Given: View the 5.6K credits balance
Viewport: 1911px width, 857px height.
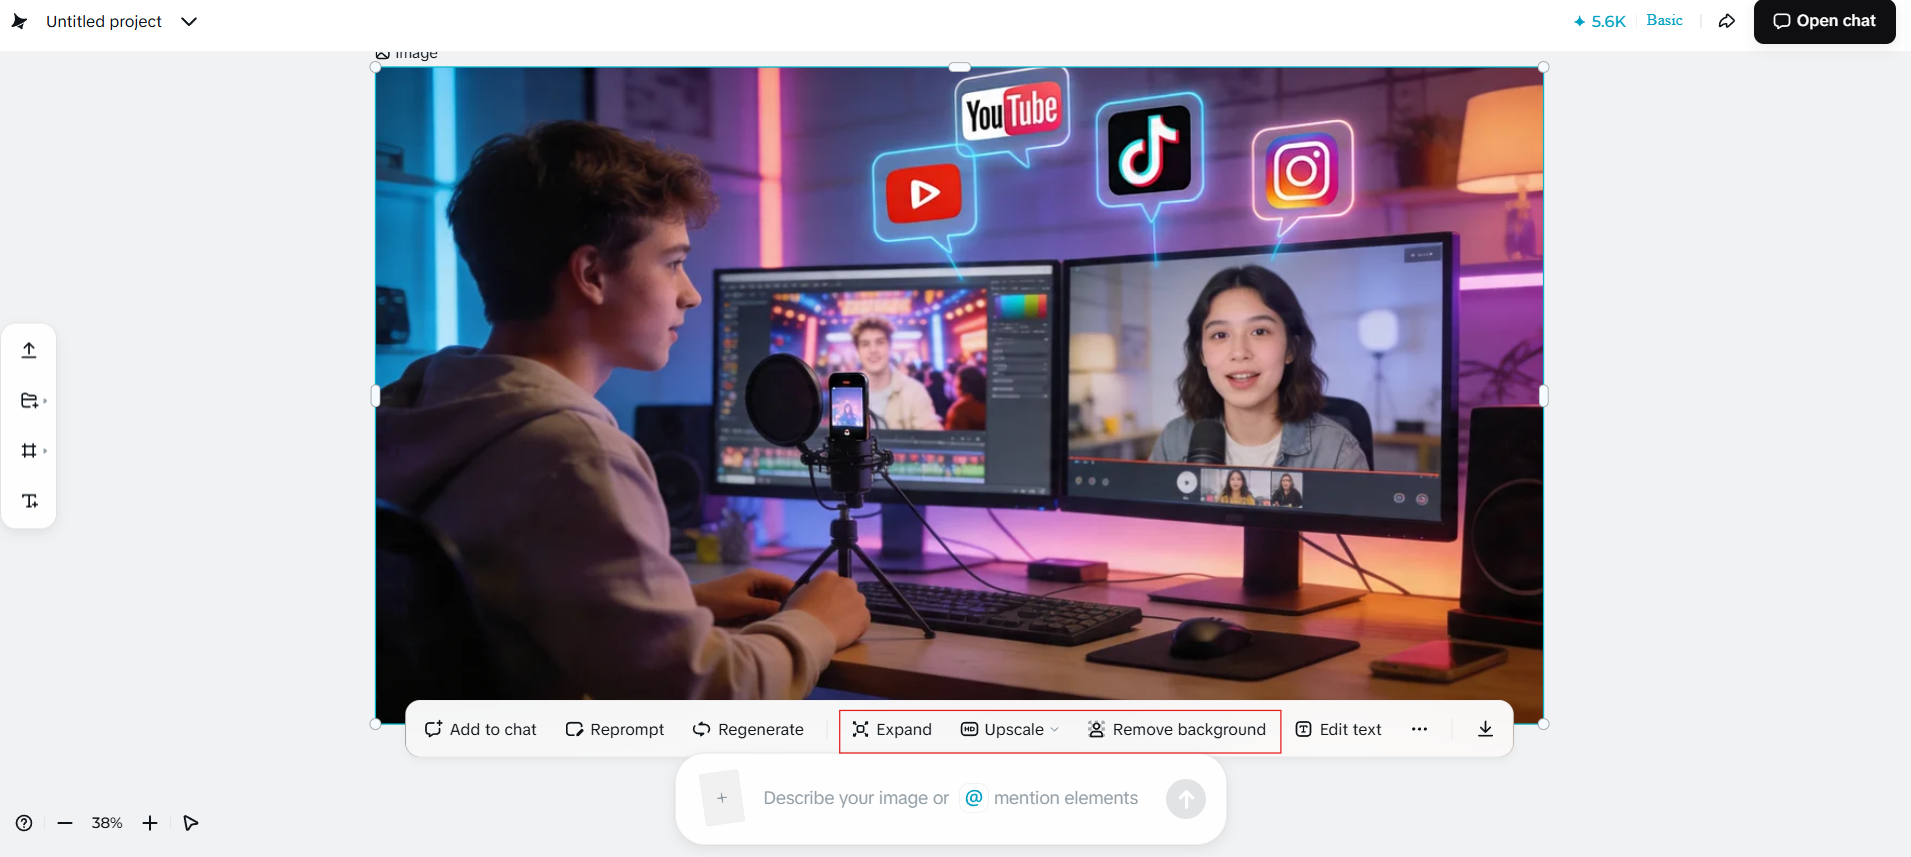Looking at the screenshot, I should tap(1599, 21).
